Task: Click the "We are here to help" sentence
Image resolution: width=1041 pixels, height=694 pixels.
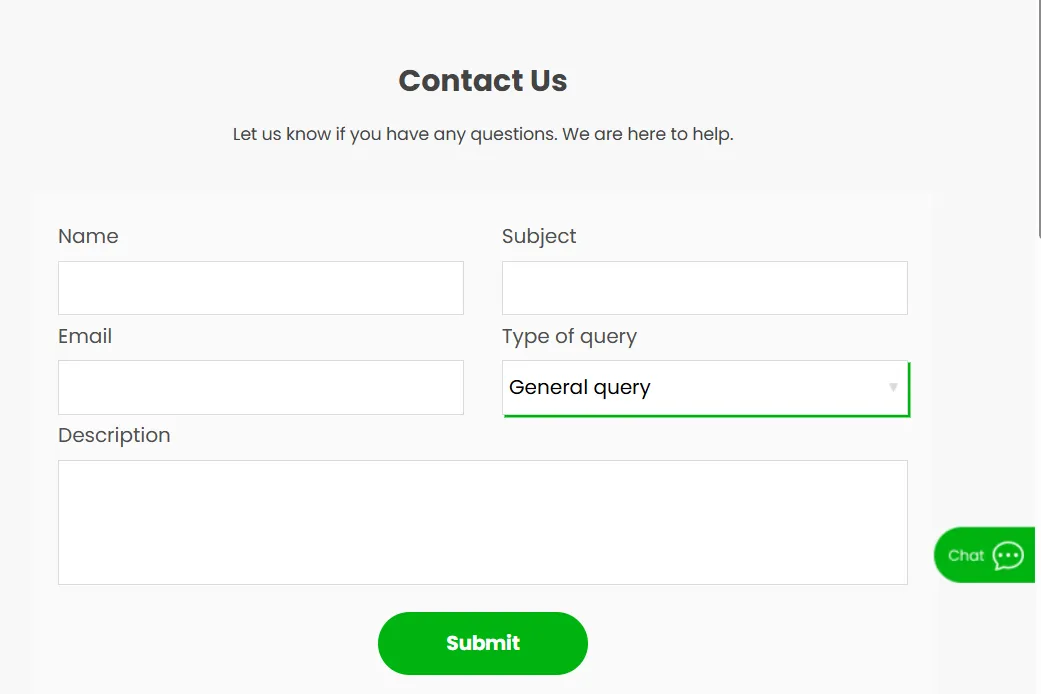Action: tap(648, 134)
